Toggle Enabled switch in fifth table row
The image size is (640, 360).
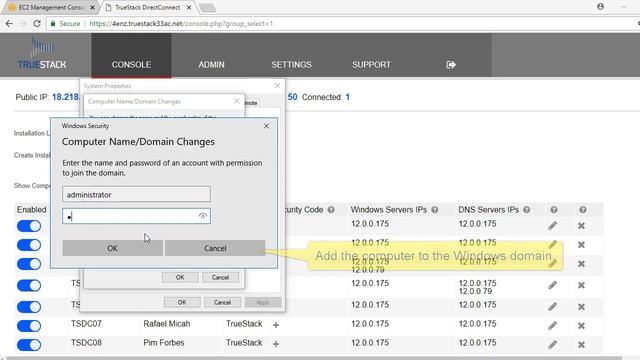point(29,307)
